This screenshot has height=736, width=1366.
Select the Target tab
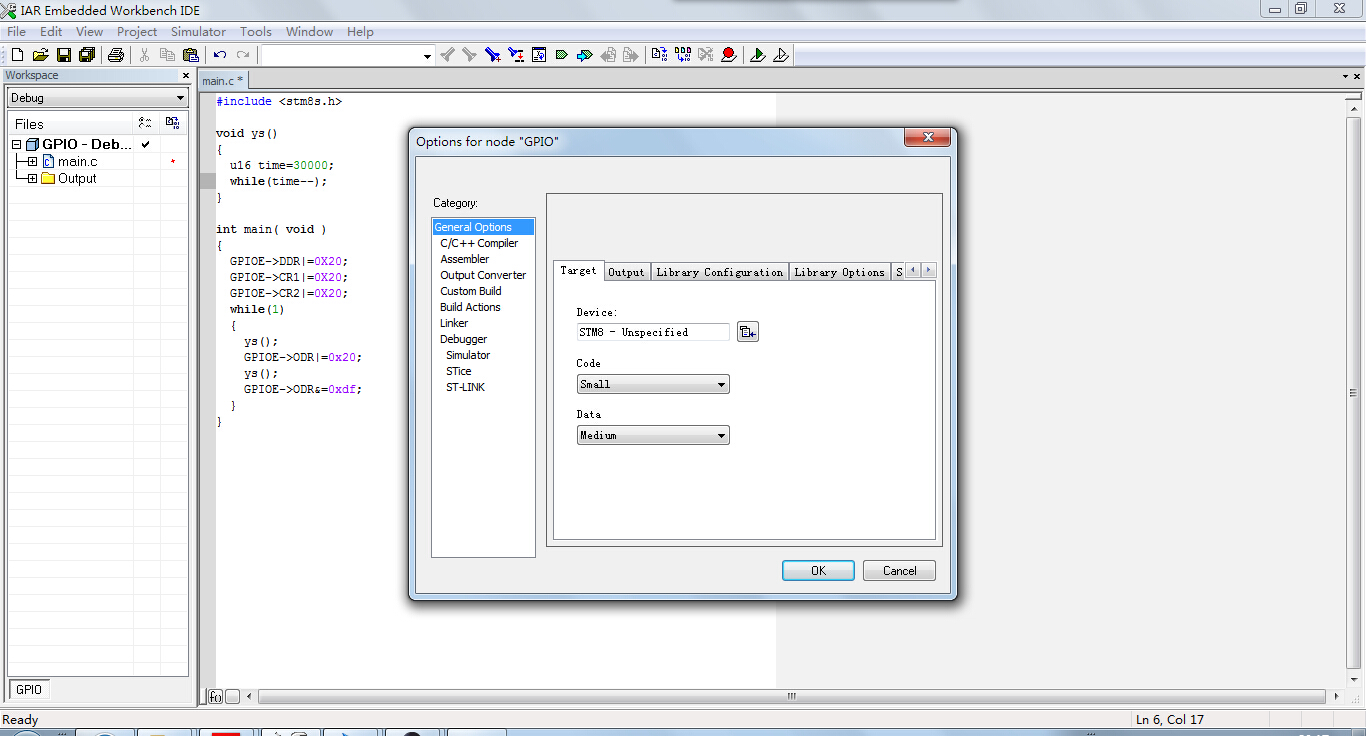coord(578,270)
